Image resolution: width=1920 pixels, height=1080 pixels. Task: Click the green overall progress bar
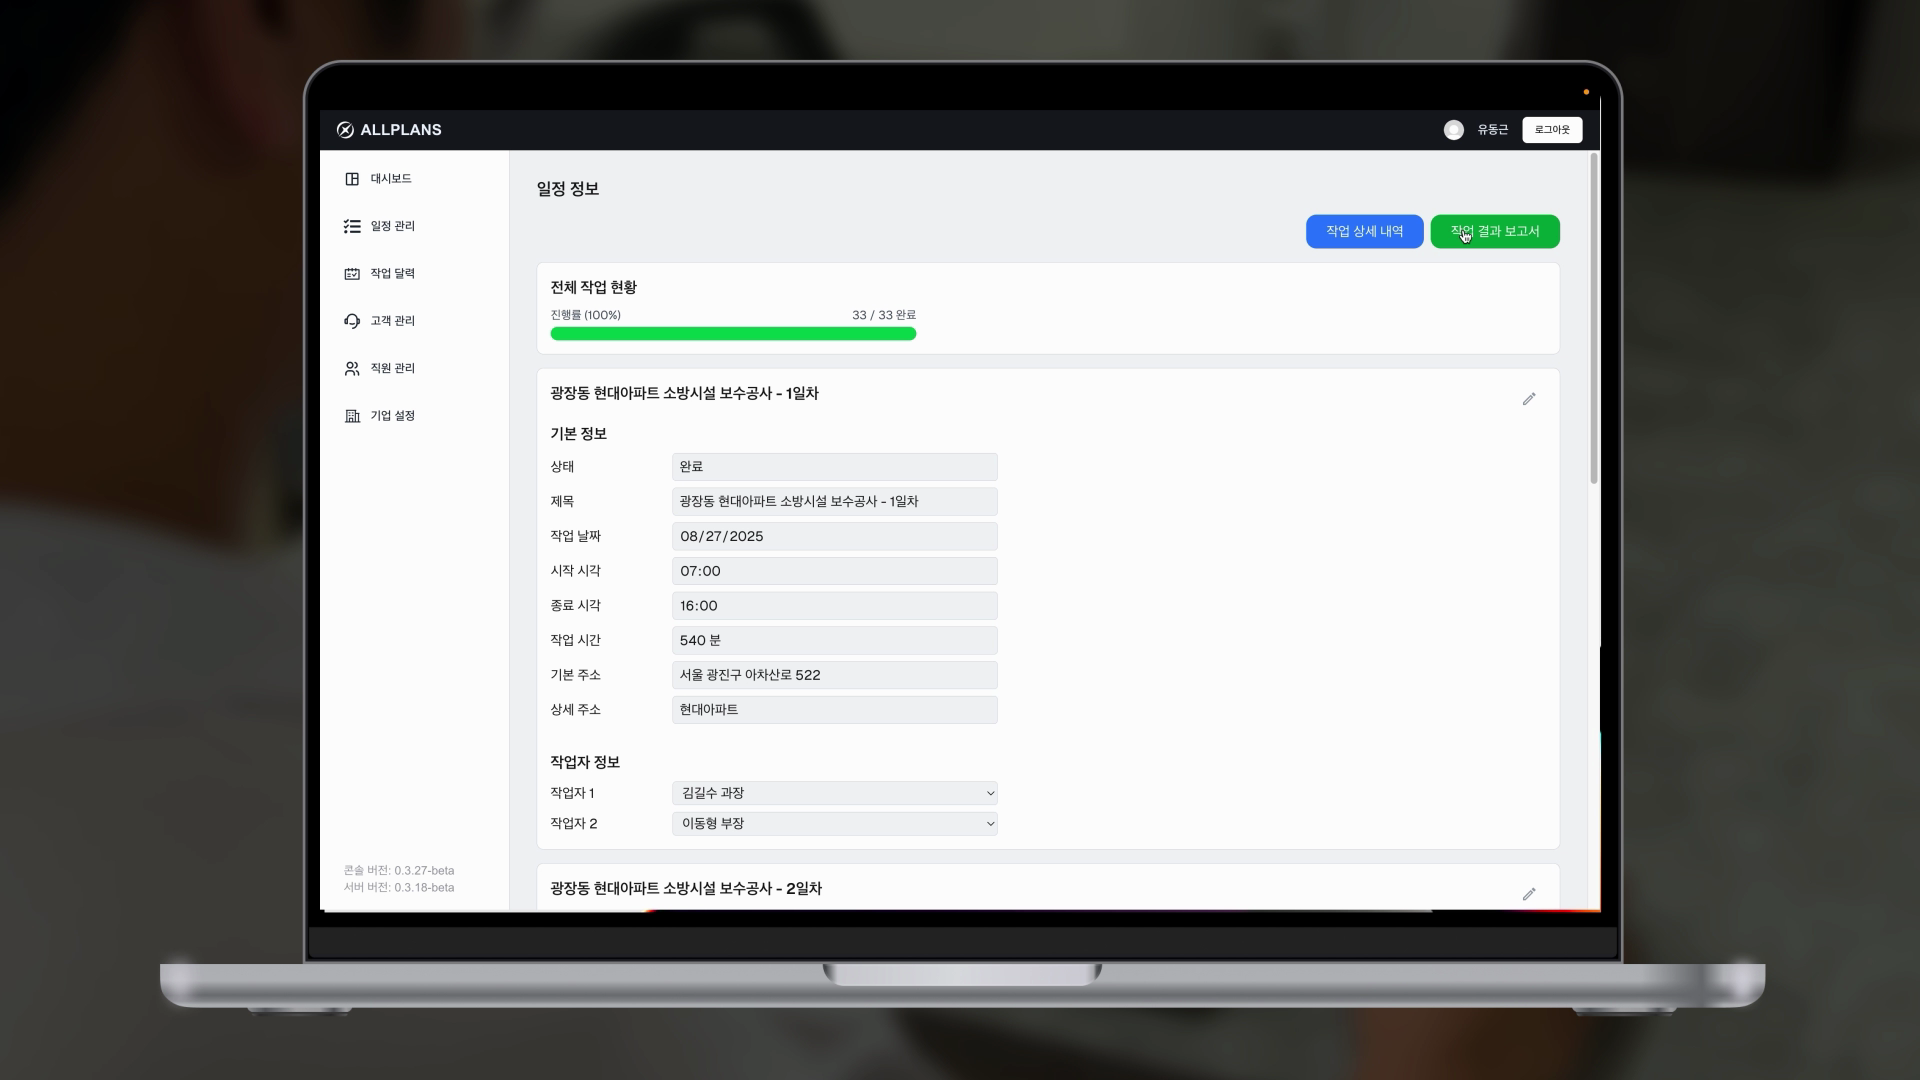coord(733,334)
